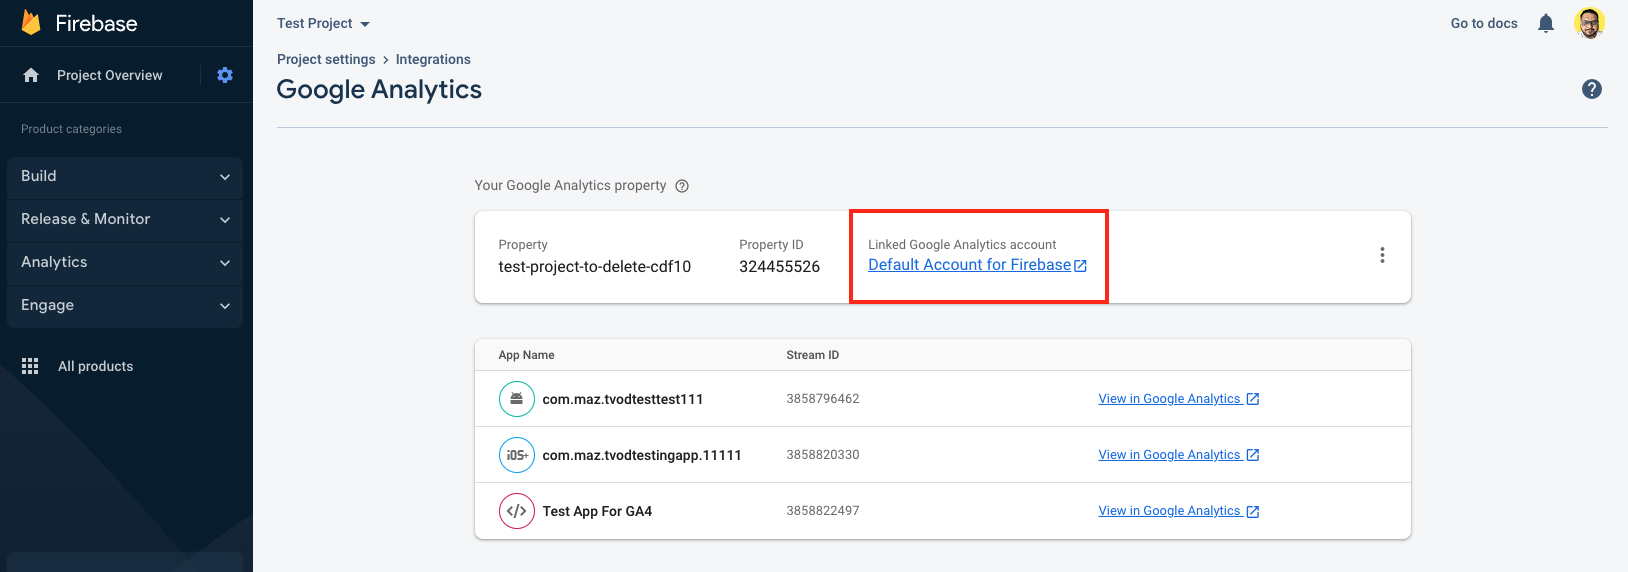Expand the Release & Monitor category
This screenshot has height=572, width=1628.
(x=125, y=219)
